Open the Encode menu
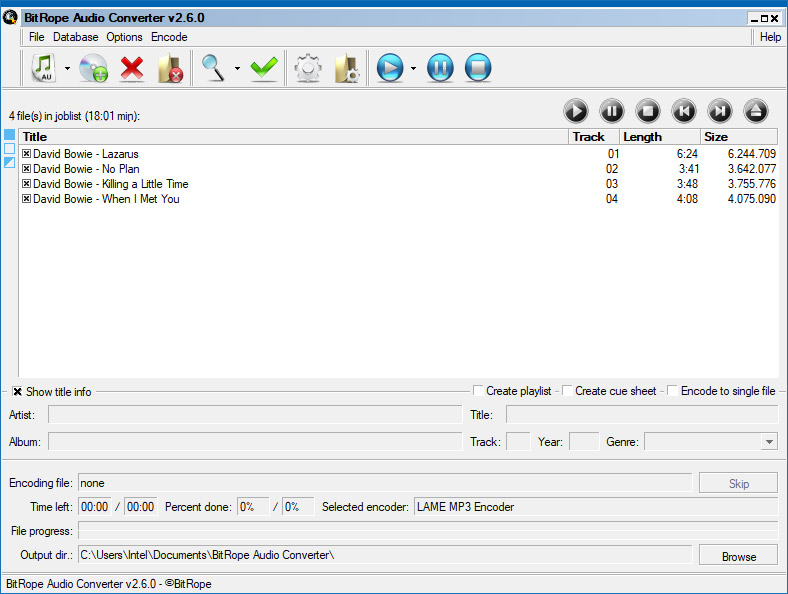This screenshot has height=594, width=788. coord(169,37)
